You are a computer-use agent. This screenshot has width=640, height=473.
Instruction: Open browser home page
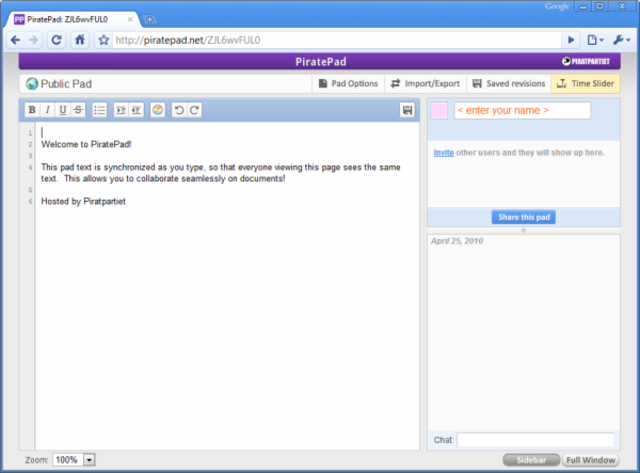point(80,40)
